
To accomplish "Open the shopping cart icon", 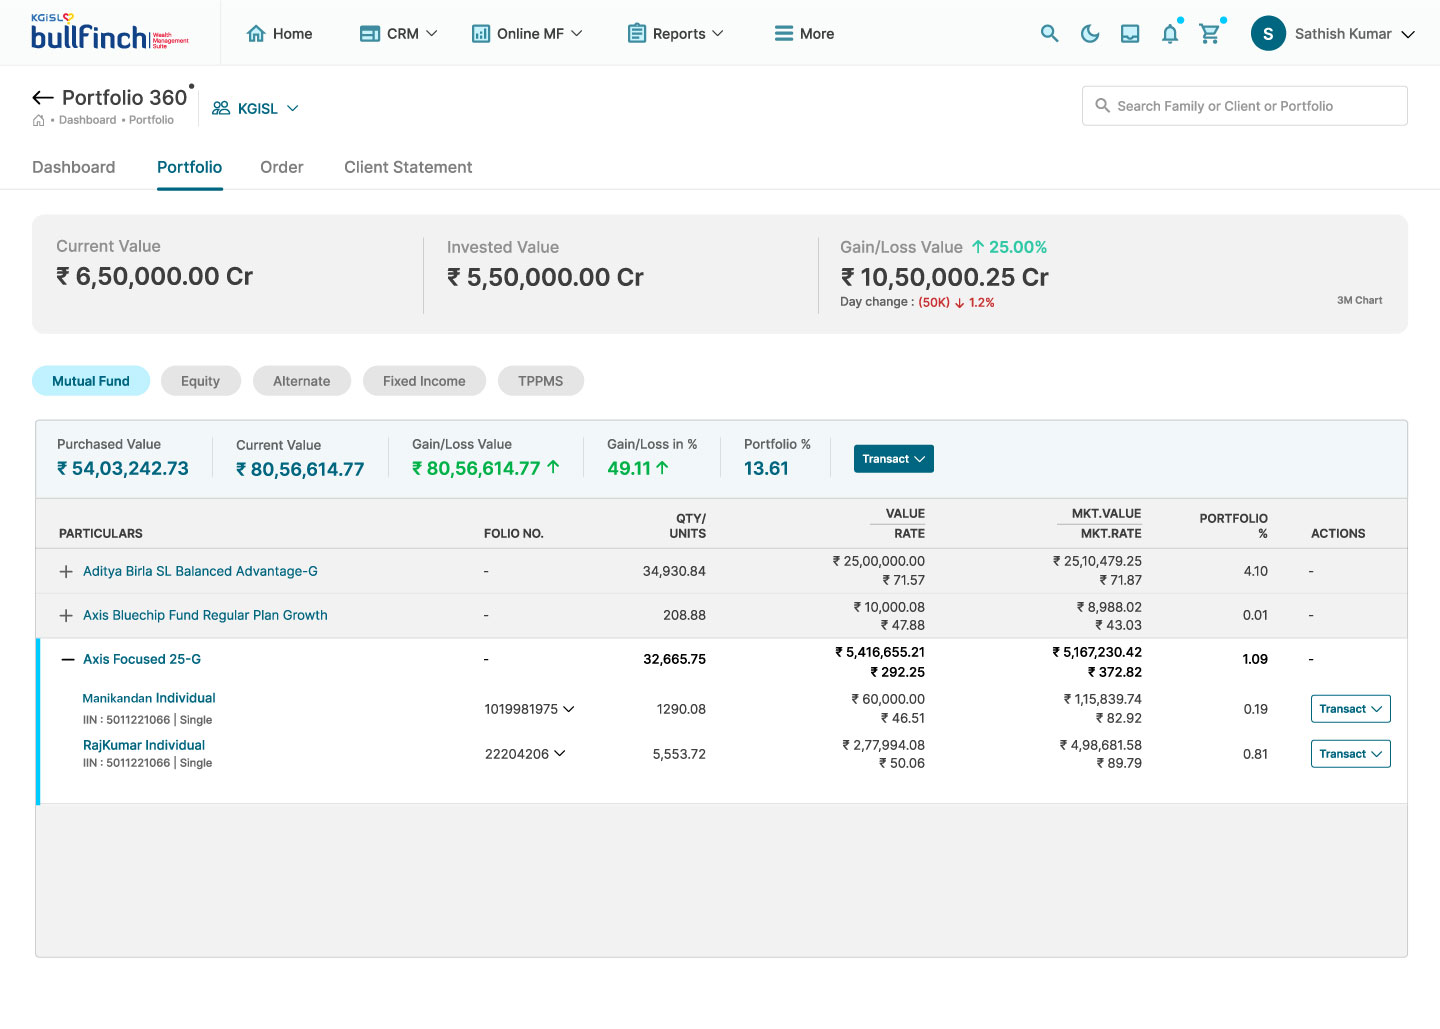I will coord(1210,33).
